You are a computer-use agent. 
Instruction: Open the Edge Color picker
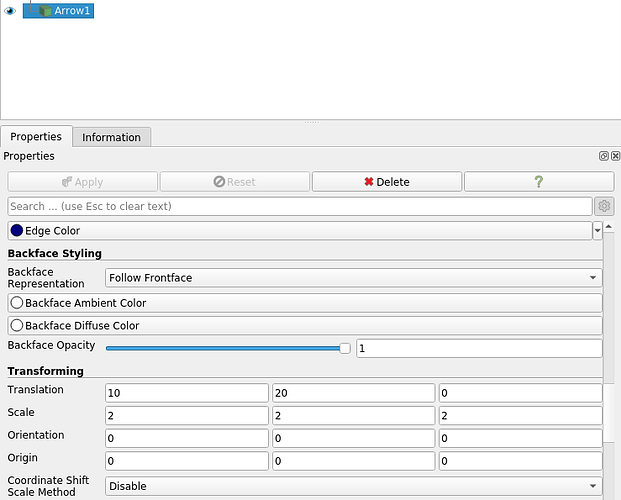(298, 231)
